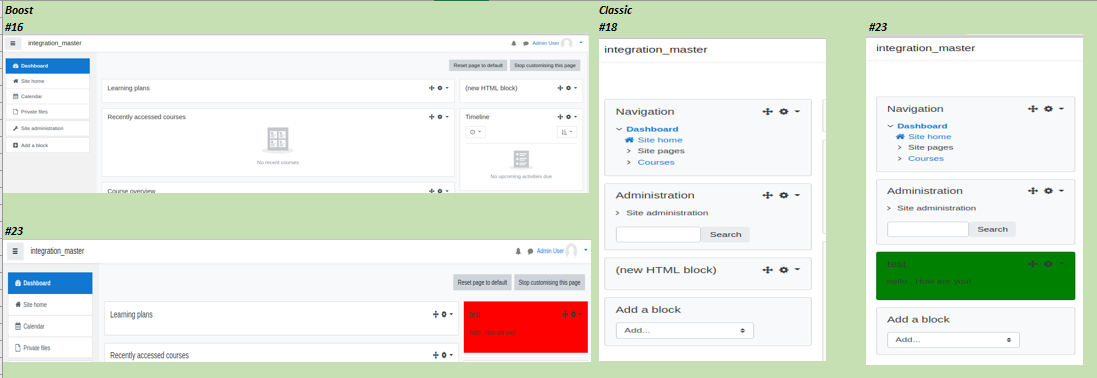Open hamburger menu in Boost #16 screenshot
This screenshot has height=378, width=1097.
coord(13,43)
